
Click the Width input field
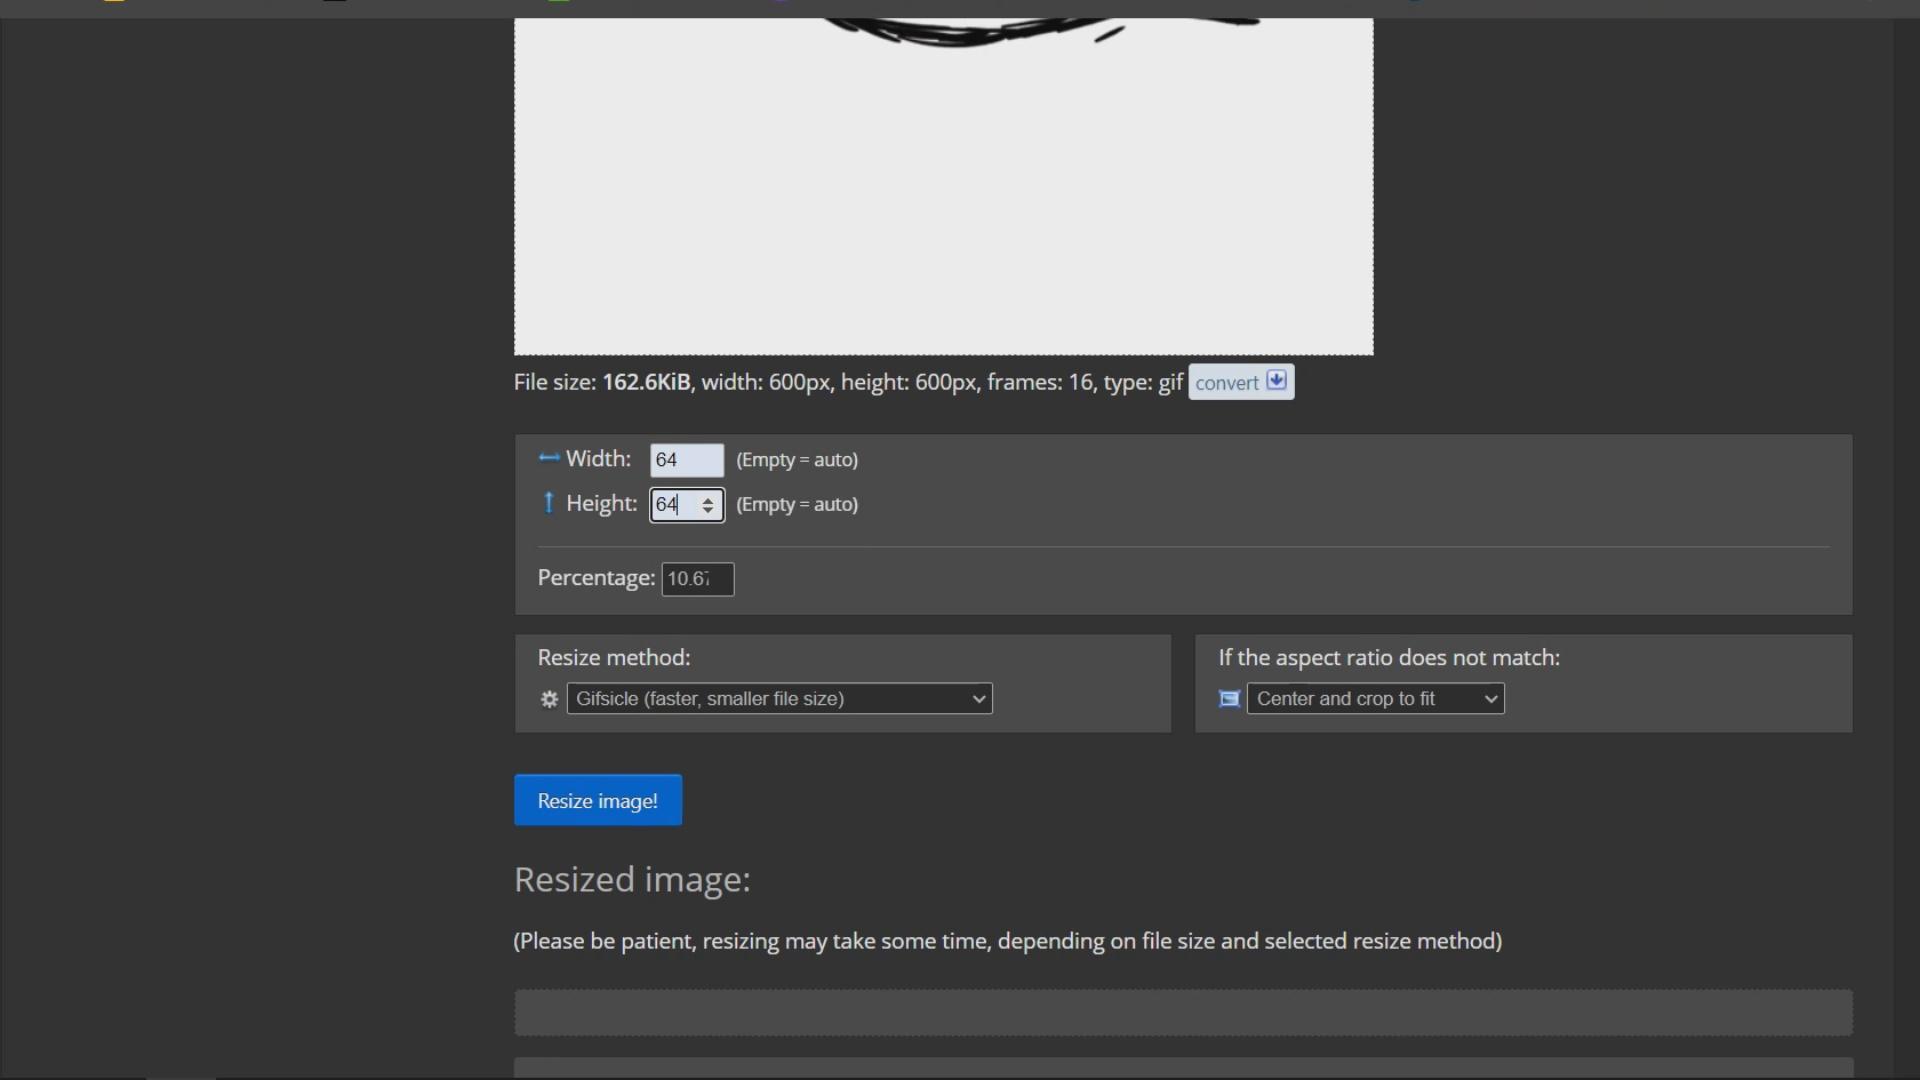(686, 460)
